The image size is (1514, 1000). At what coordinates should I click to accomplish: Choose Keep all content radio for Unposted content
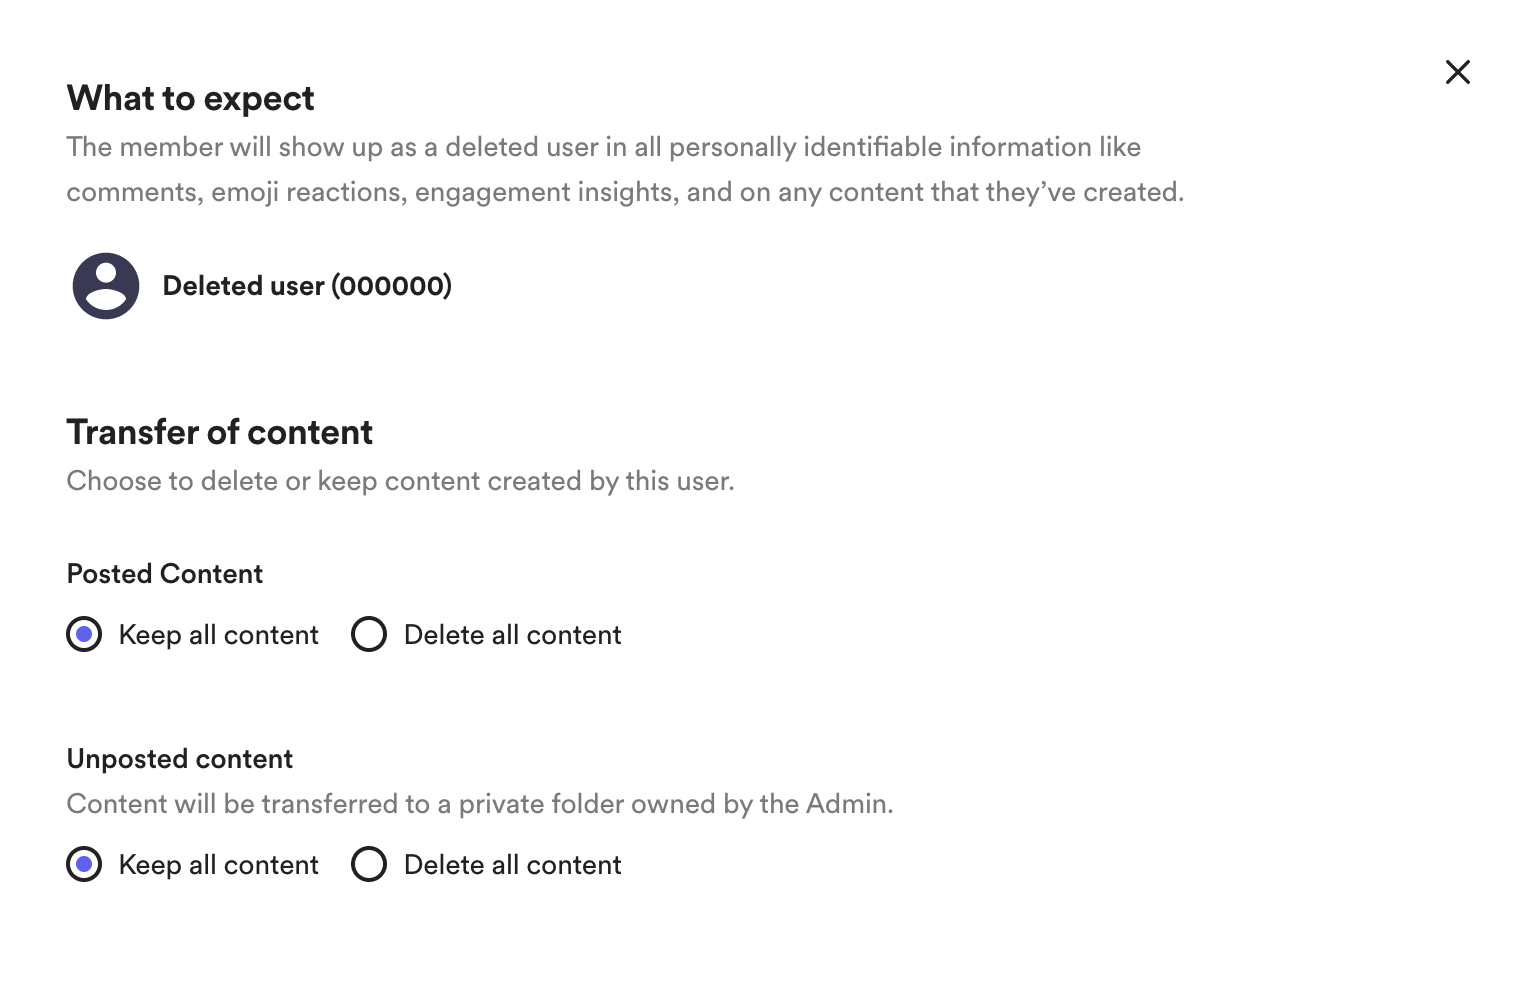[x=84, y=864]
